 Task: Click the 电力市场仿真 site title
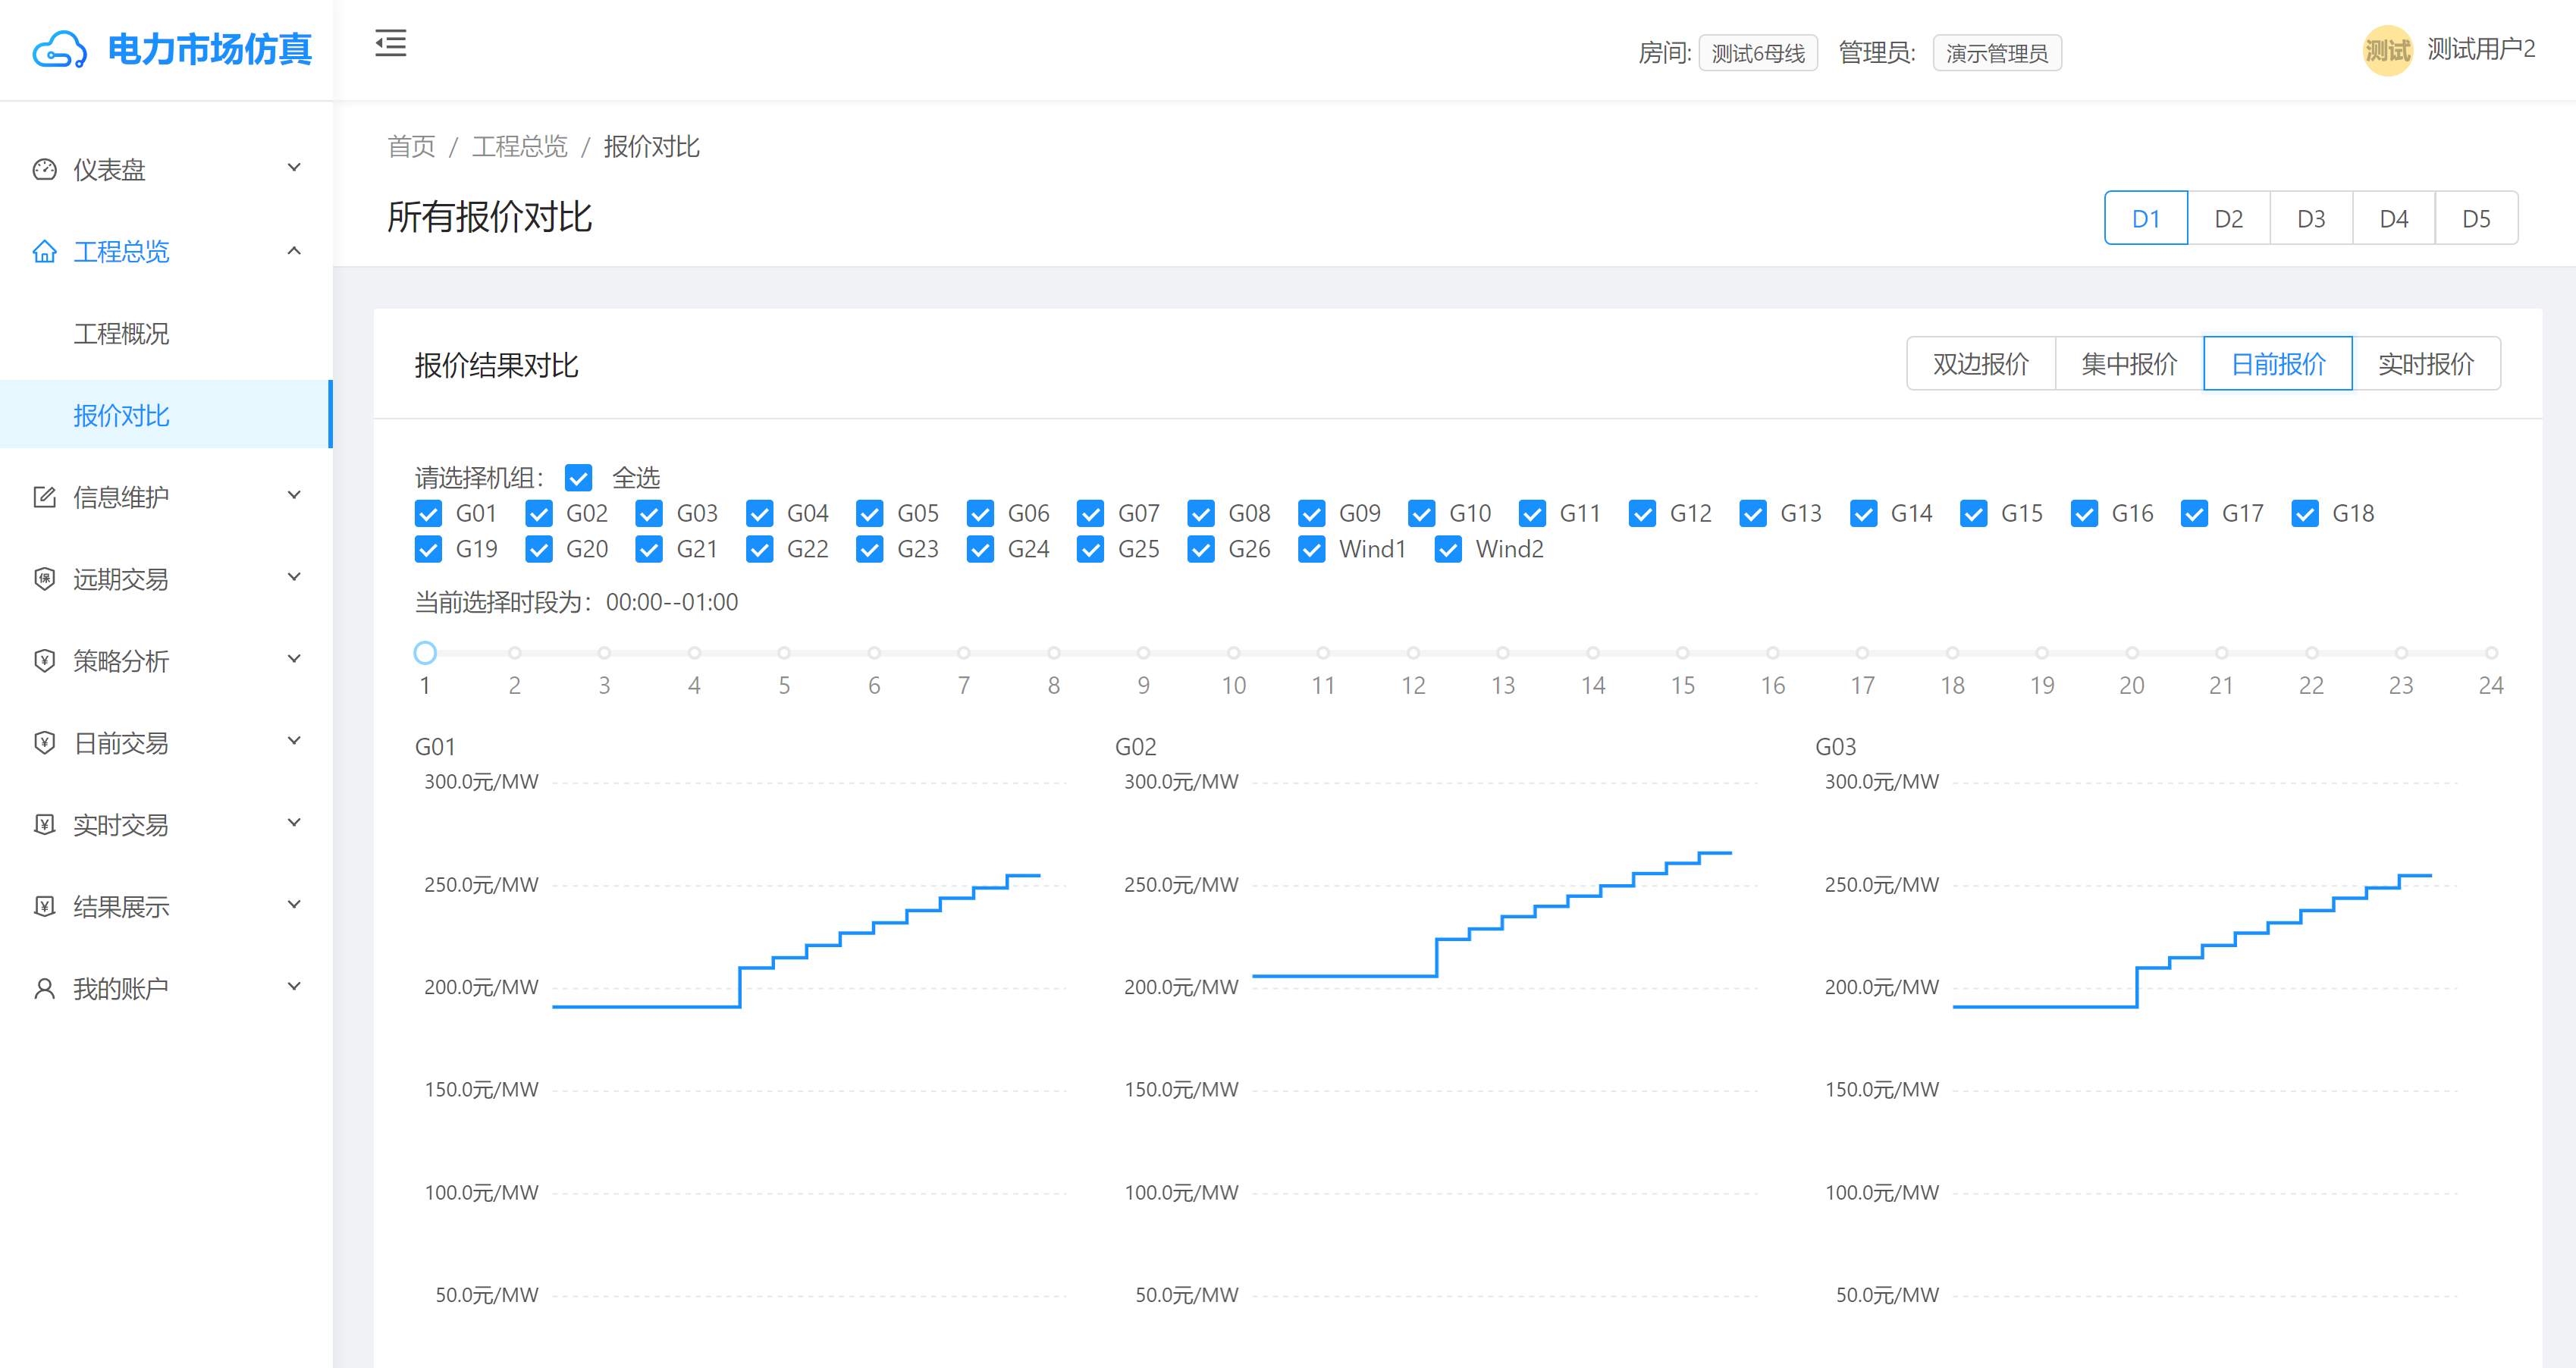pyautogui.click(x=209, y=49)
